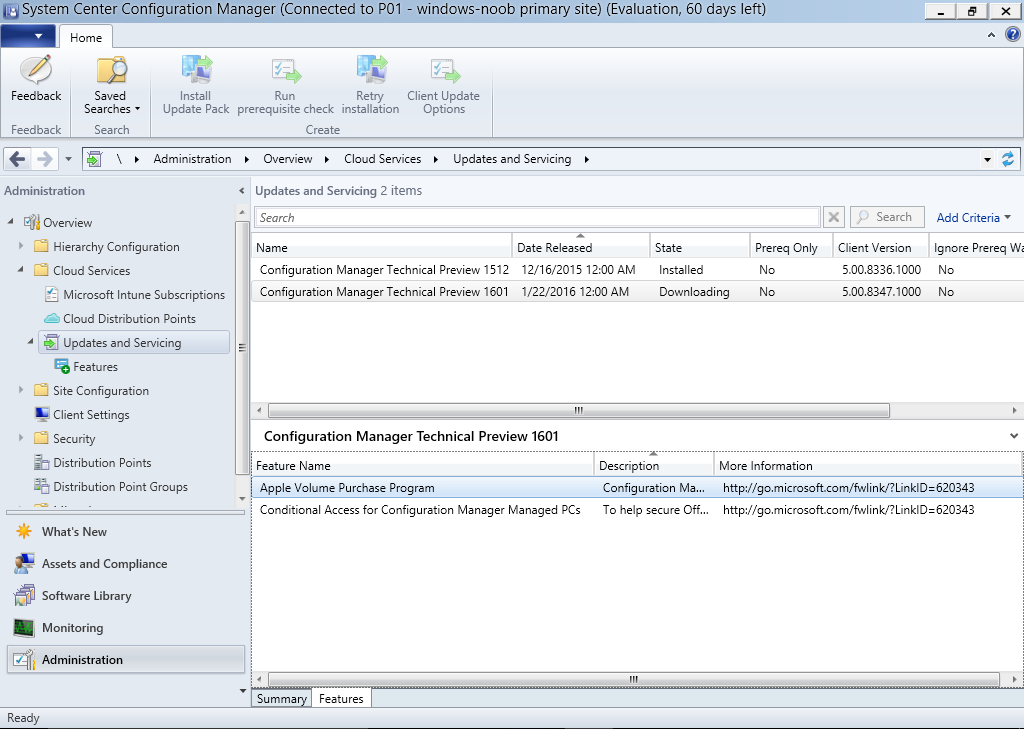Click Overview in breadcrumb path
Screen dimensions: 1024x729
pyautogui.click(x=287, y=159)
